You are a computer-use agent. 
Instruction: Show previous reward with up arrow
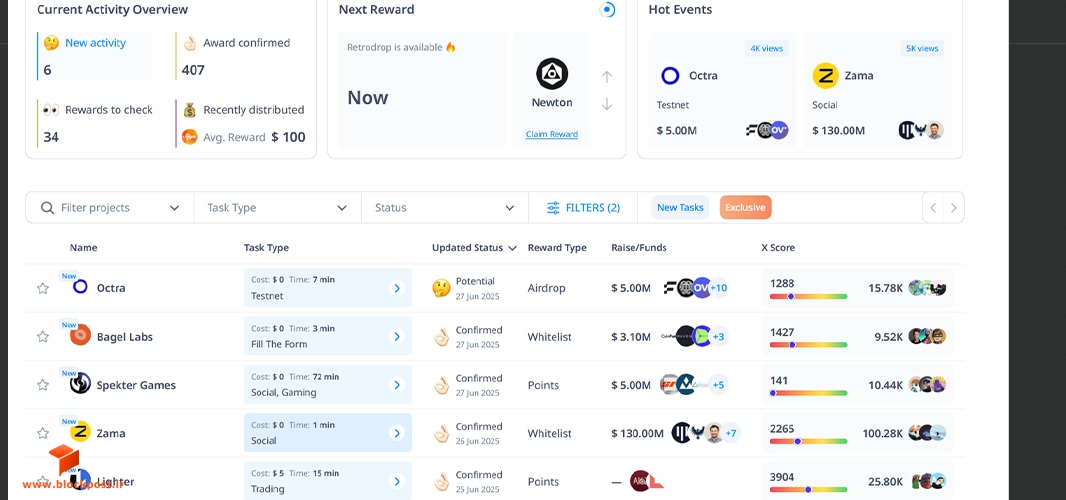pos(607,77)
